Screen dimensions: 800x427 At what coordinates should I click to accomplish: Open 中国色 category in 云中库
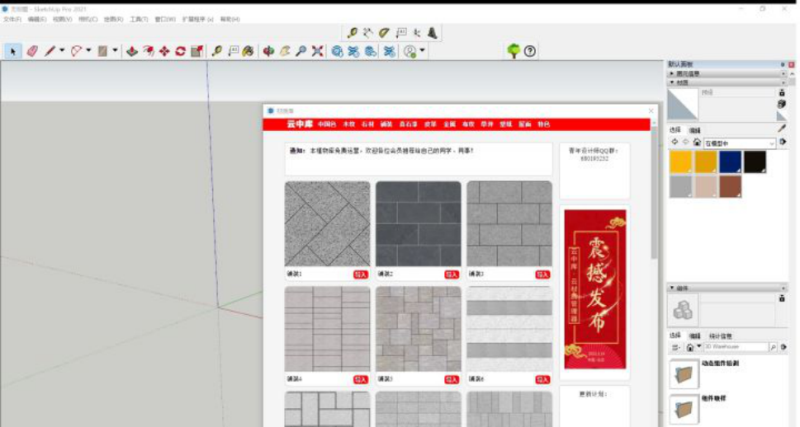point(327,124)
